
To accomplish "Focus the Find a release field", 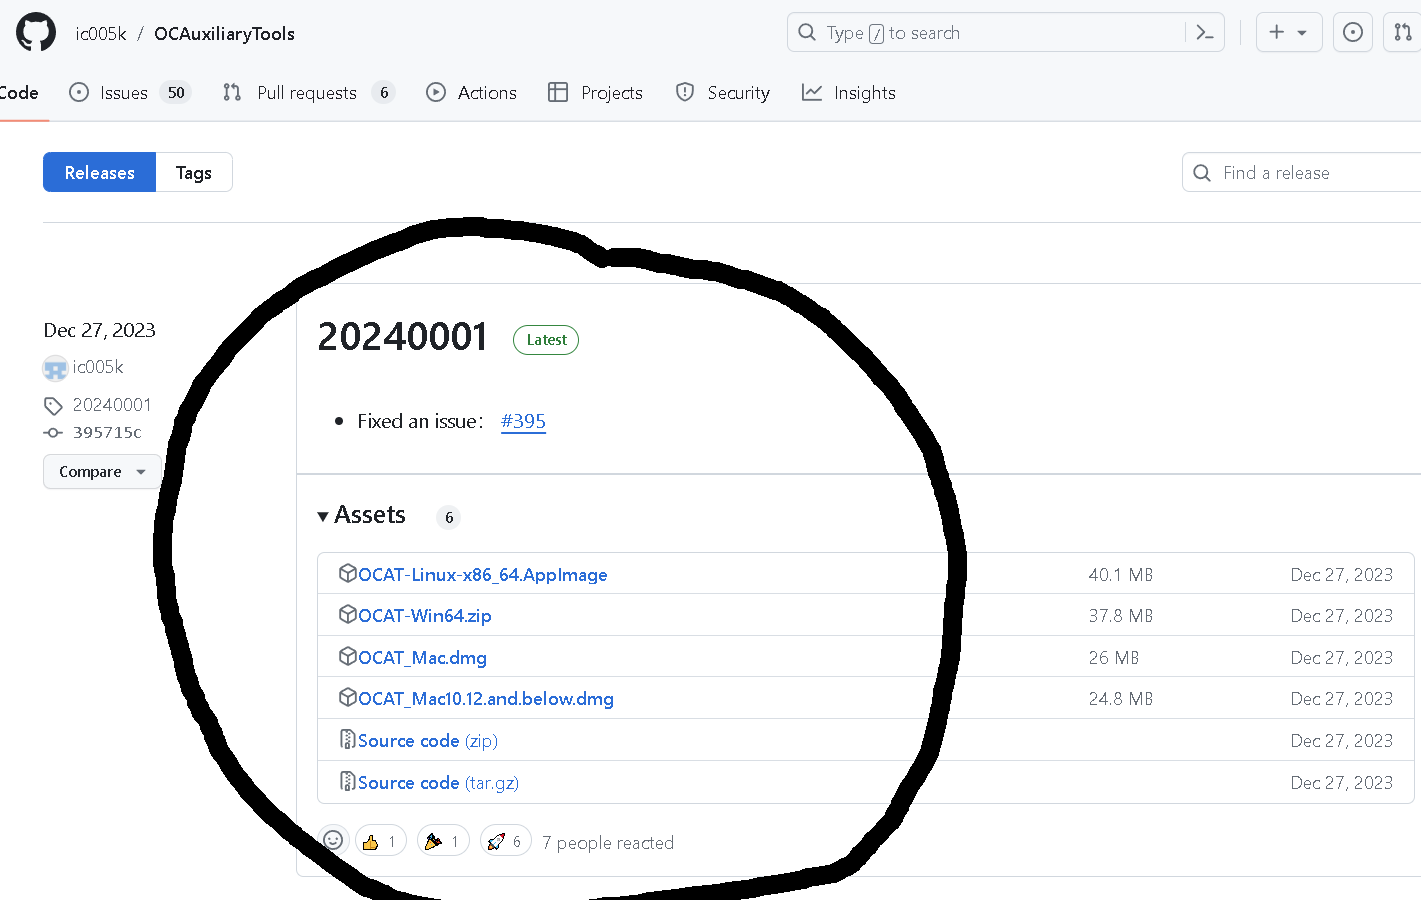I will 1301,172.
